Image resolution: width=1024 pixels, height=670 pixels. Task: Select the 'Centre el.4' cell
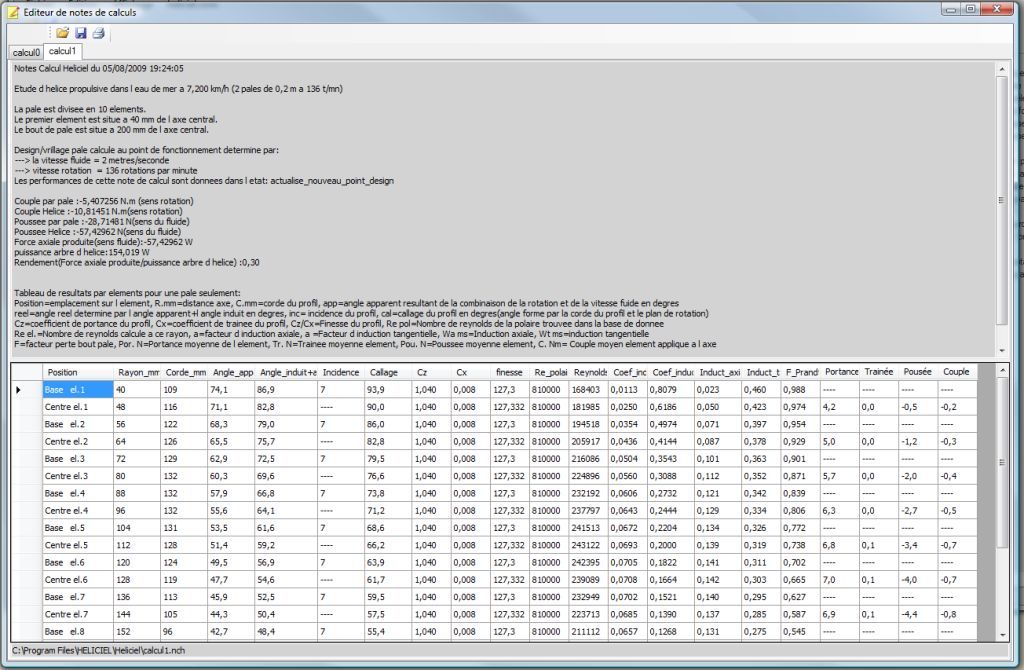pos(78,511)
